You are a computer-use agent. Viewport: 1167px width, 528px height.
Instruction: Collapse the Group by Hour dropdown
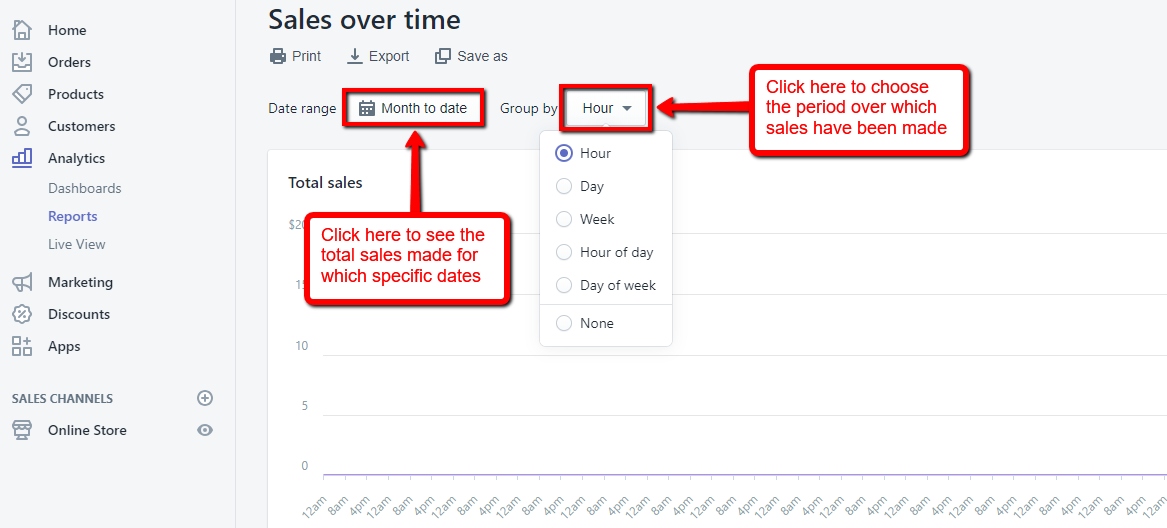(607, 108)
